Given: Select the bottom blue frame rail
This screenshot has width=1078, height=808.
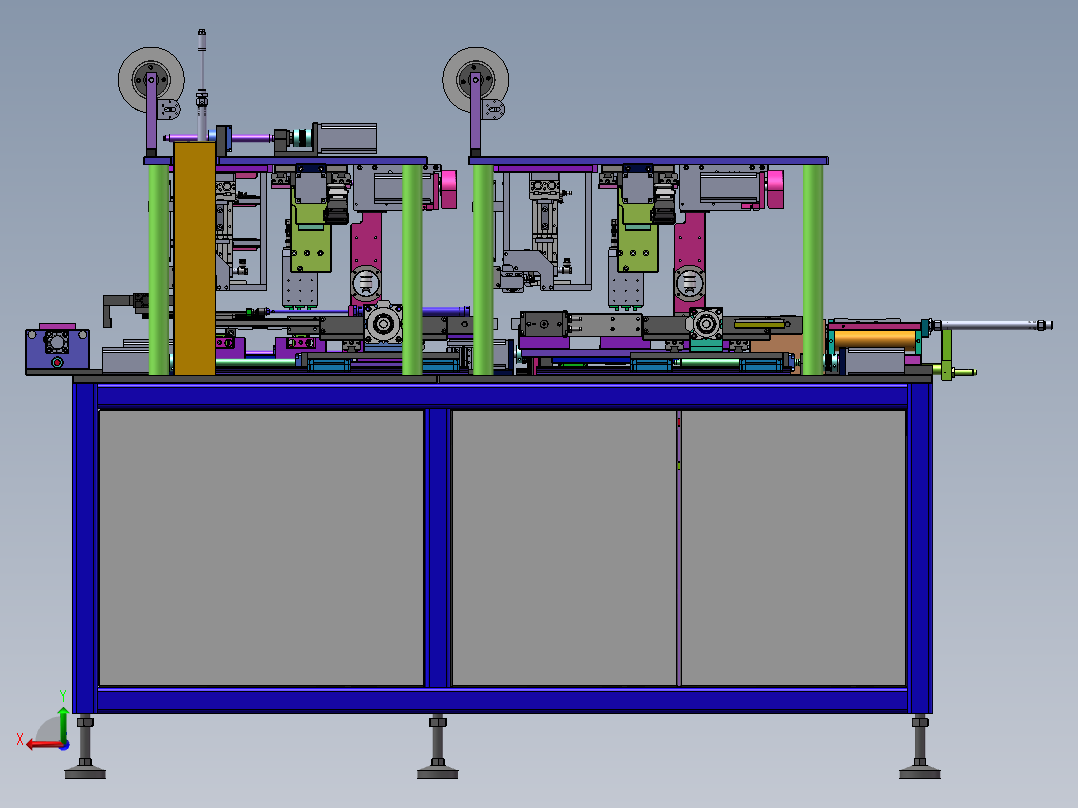Looking at the screenshot, I should tap(502, 699).
